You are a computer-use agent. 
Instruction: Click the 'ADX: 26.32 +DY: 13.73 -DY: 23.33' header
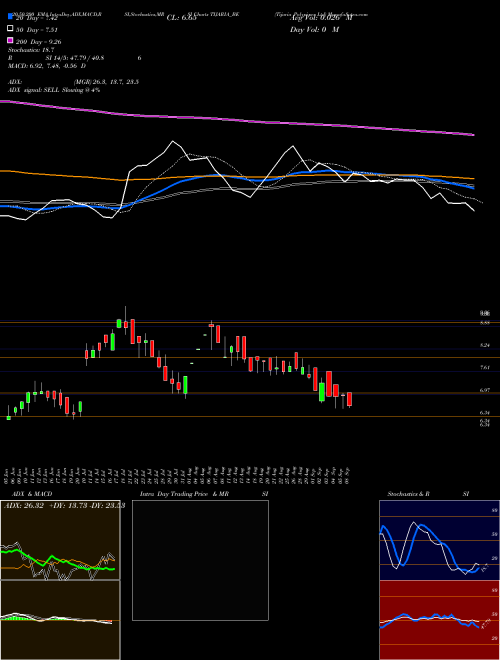point(64,506)
